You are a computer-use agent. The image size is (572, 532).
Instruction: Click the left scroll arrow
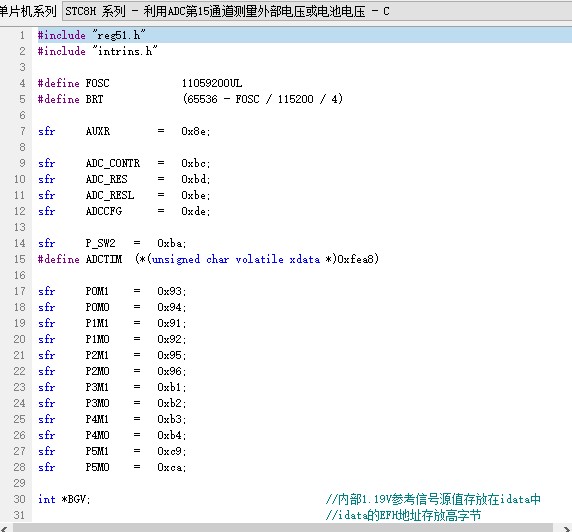(4, 528)
